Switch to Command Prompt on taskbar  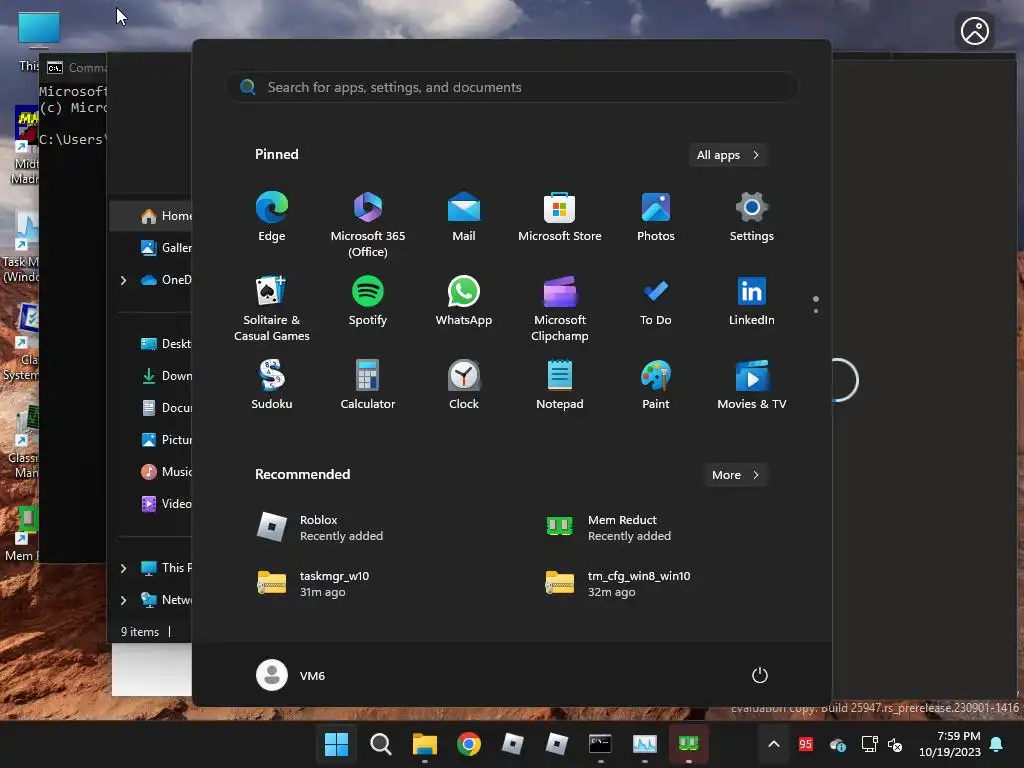coord(600,744)
